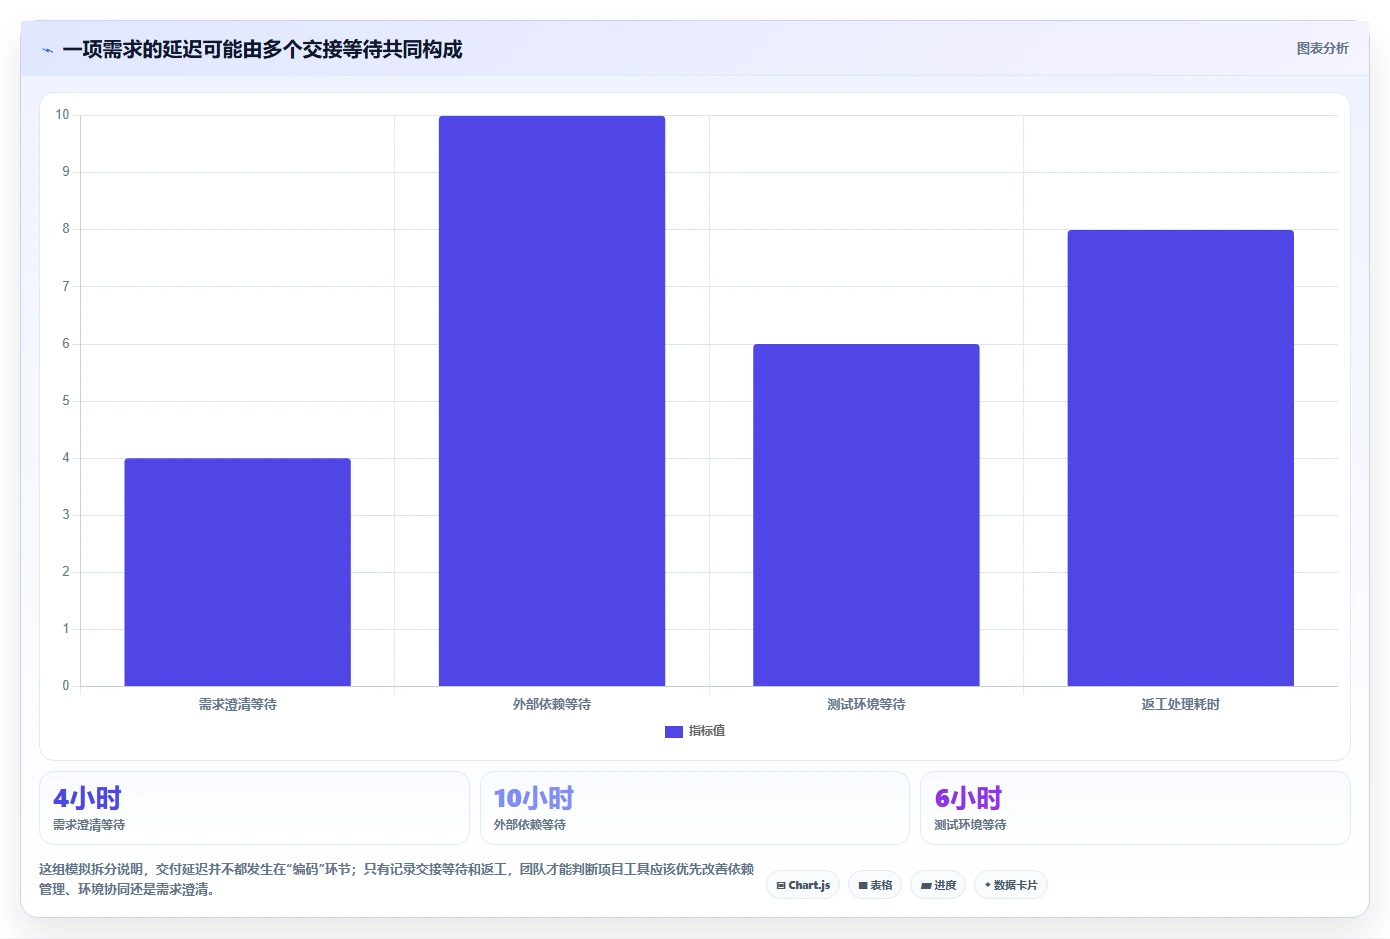The width and height of the screenshot is (1390, 939).
Task: Click the lightning icon beside the title
Action: (x=47, y=50)
